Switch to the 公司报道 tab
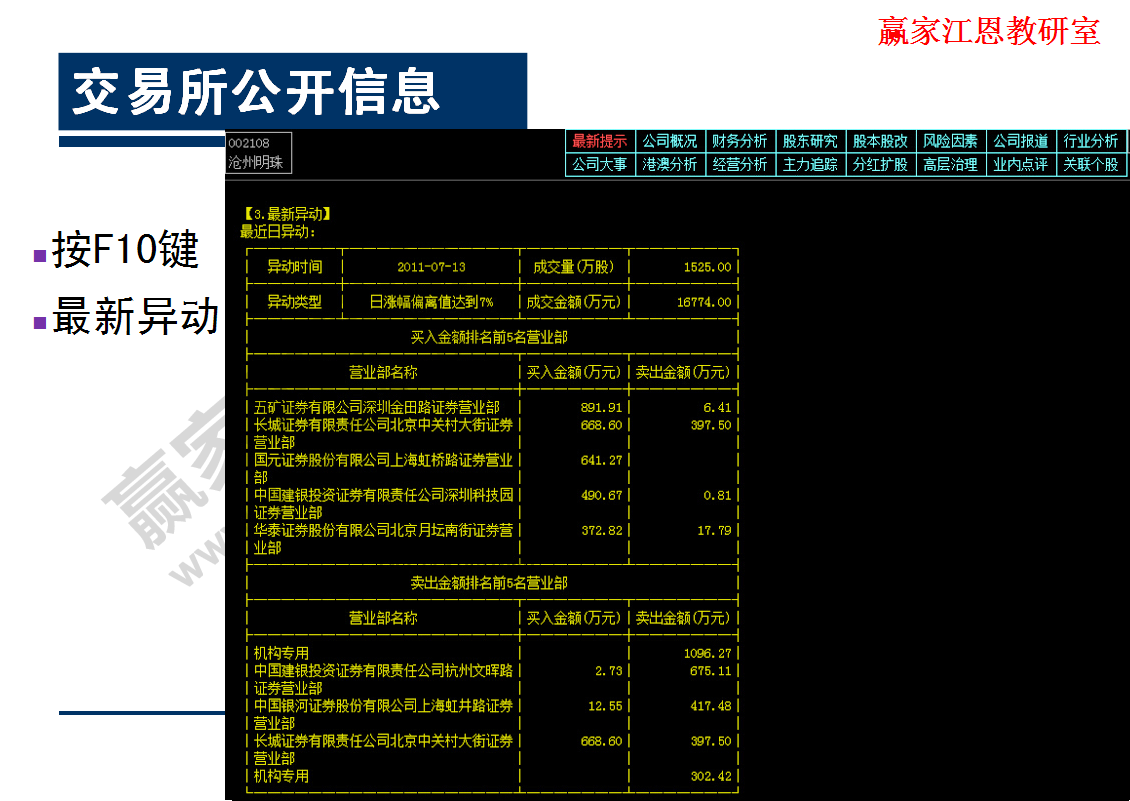The image size is (1130, 801). point(1020,141)
